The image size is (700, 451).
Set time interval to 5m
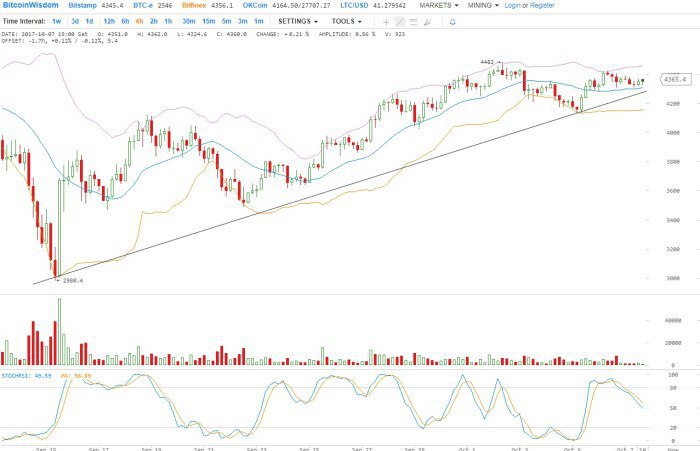226,21
